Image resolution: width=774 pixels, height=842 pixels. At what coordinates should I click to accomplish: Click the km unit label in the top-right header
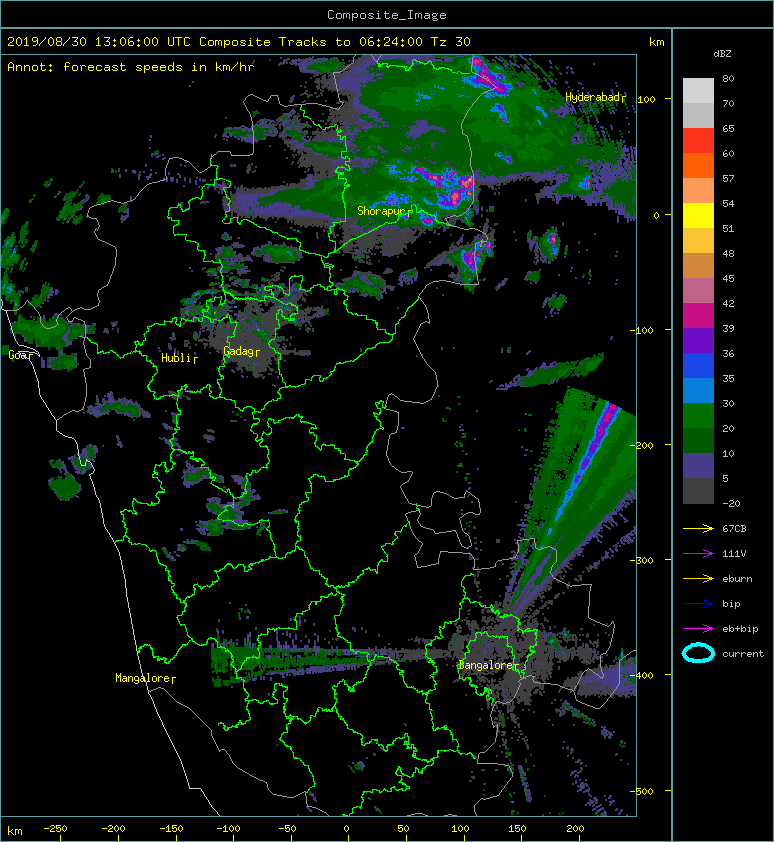coord(657,42)
